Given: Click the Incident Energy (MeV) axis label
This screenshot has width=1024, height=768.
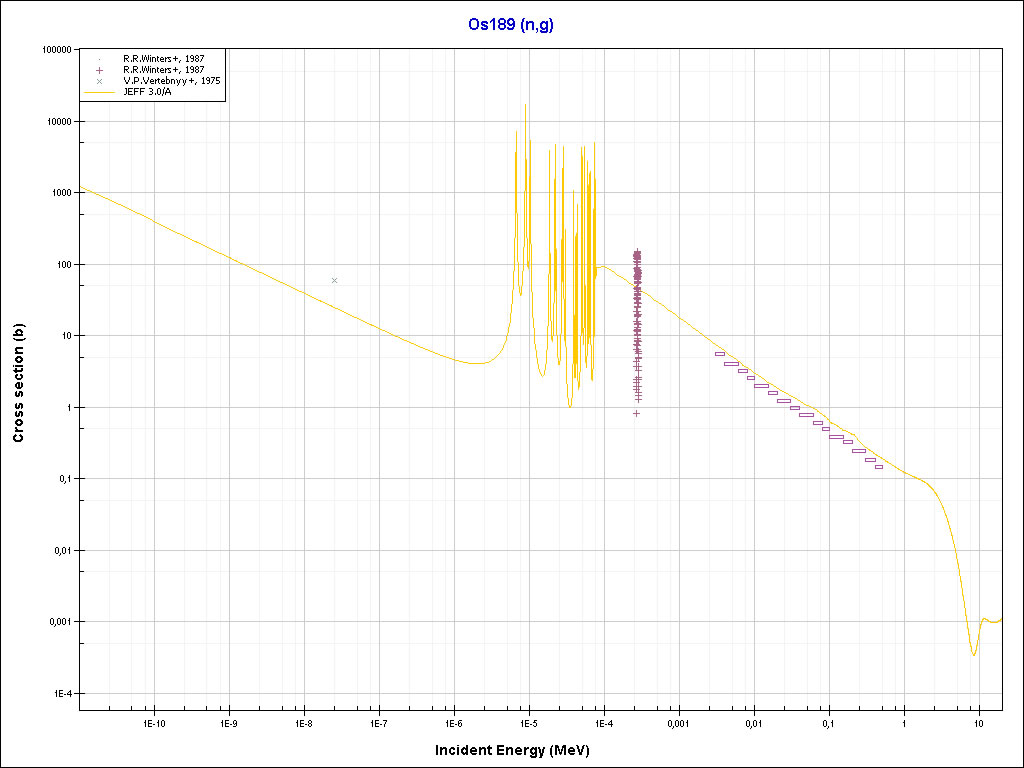Looking at the screenshot, I should point(511,750).
